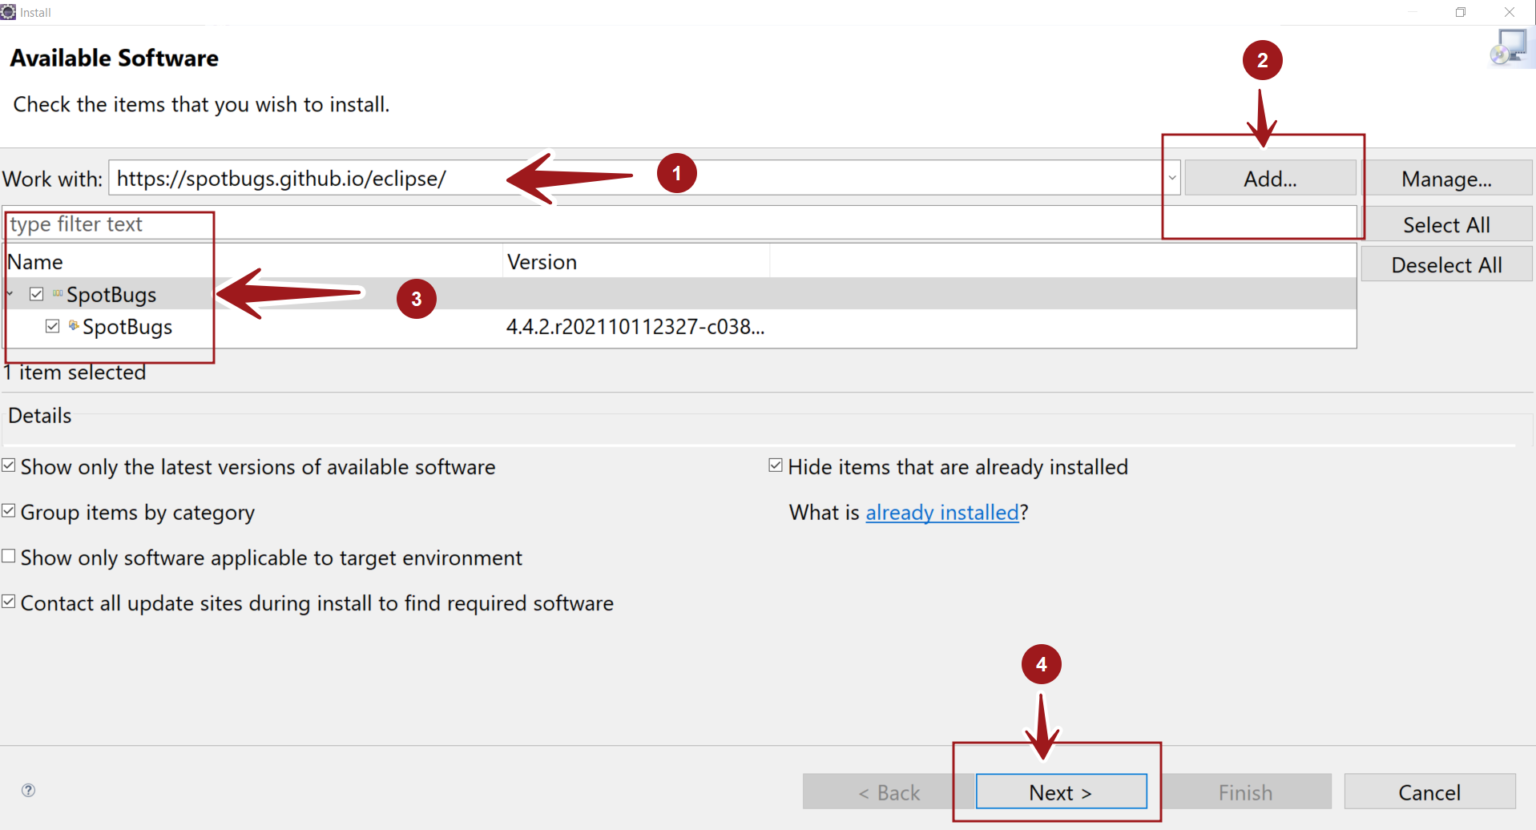
Task: Click the help icon in bottom-left corner
Action: 28,790
